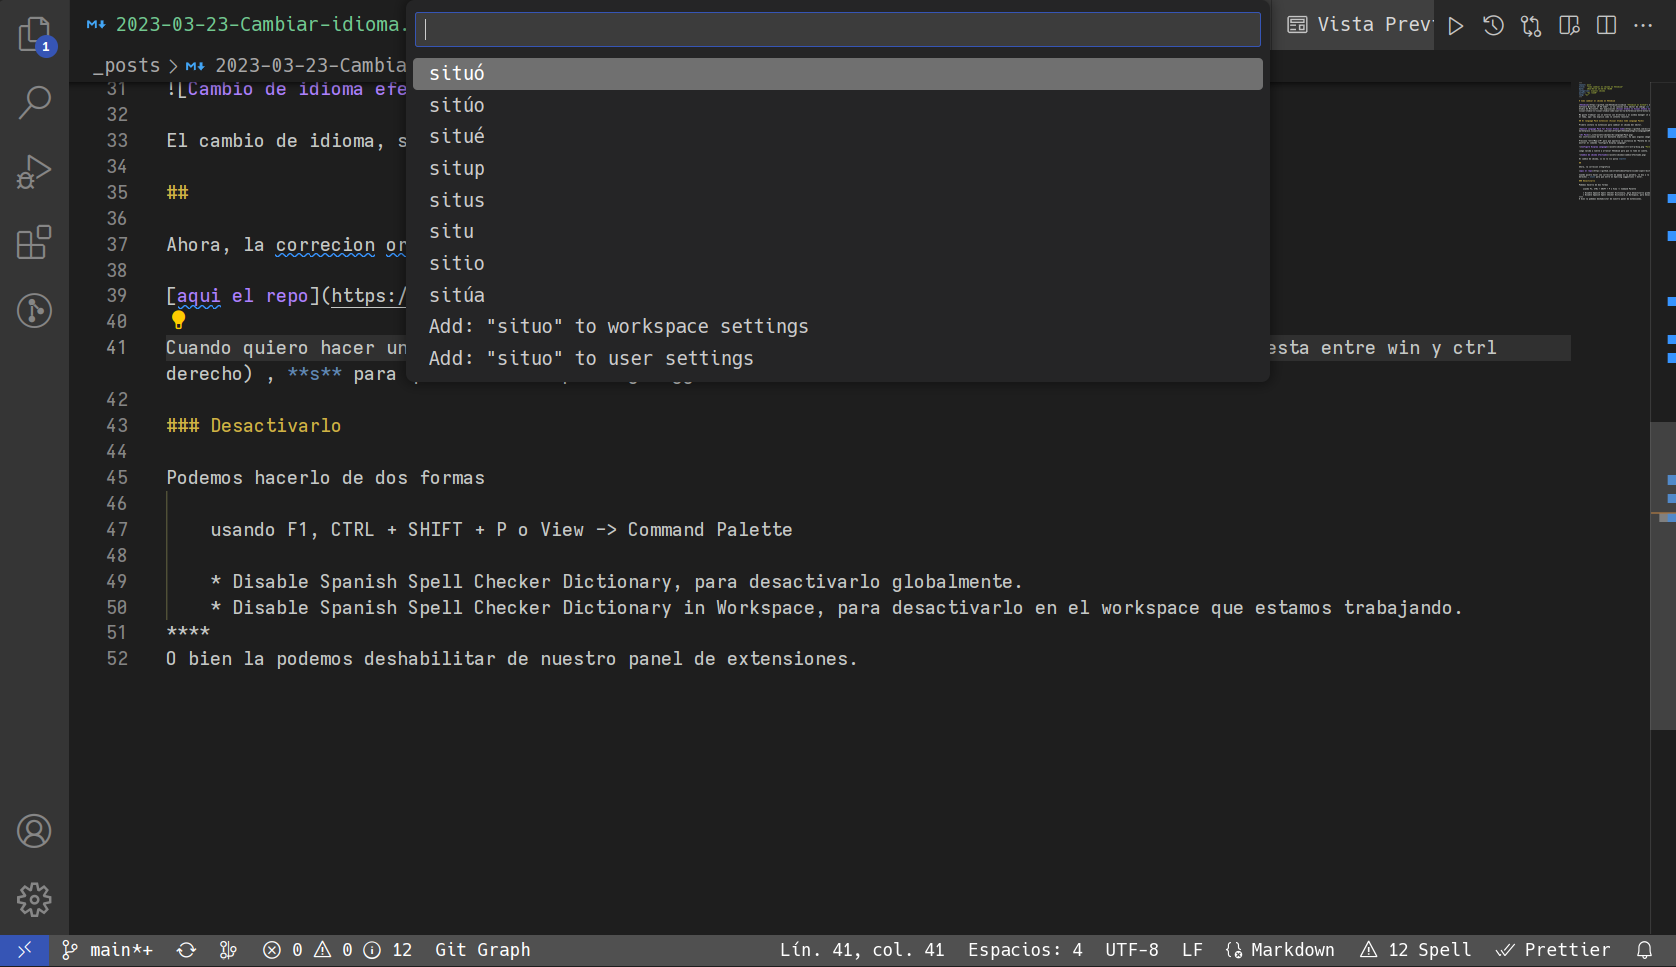Change line ending via LF
The image size is (1676, 967).
point(1192,950)
